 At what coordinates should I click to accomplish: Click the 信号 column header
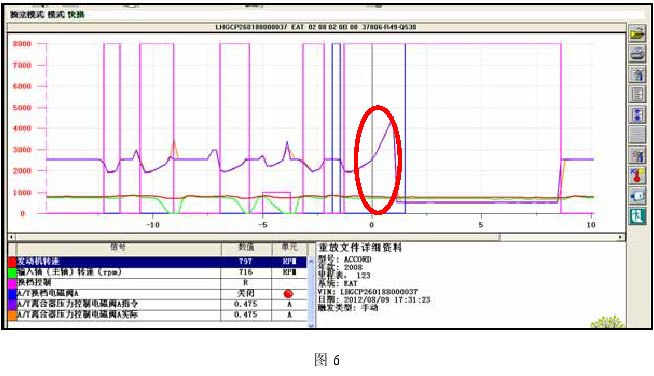click(118, 247)
